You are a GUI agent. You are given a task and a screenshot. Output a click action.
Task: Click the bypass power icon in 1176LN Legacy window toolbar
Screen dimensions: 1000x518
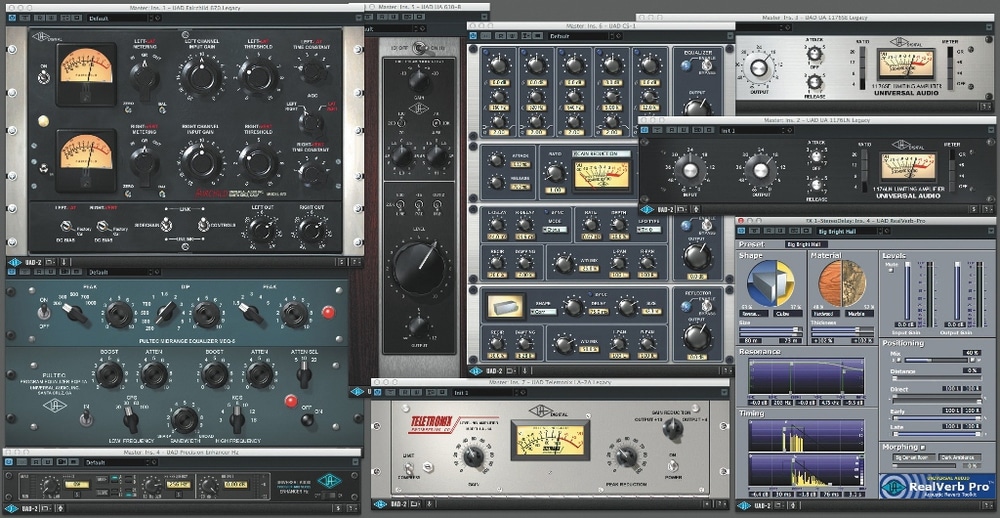645,130
